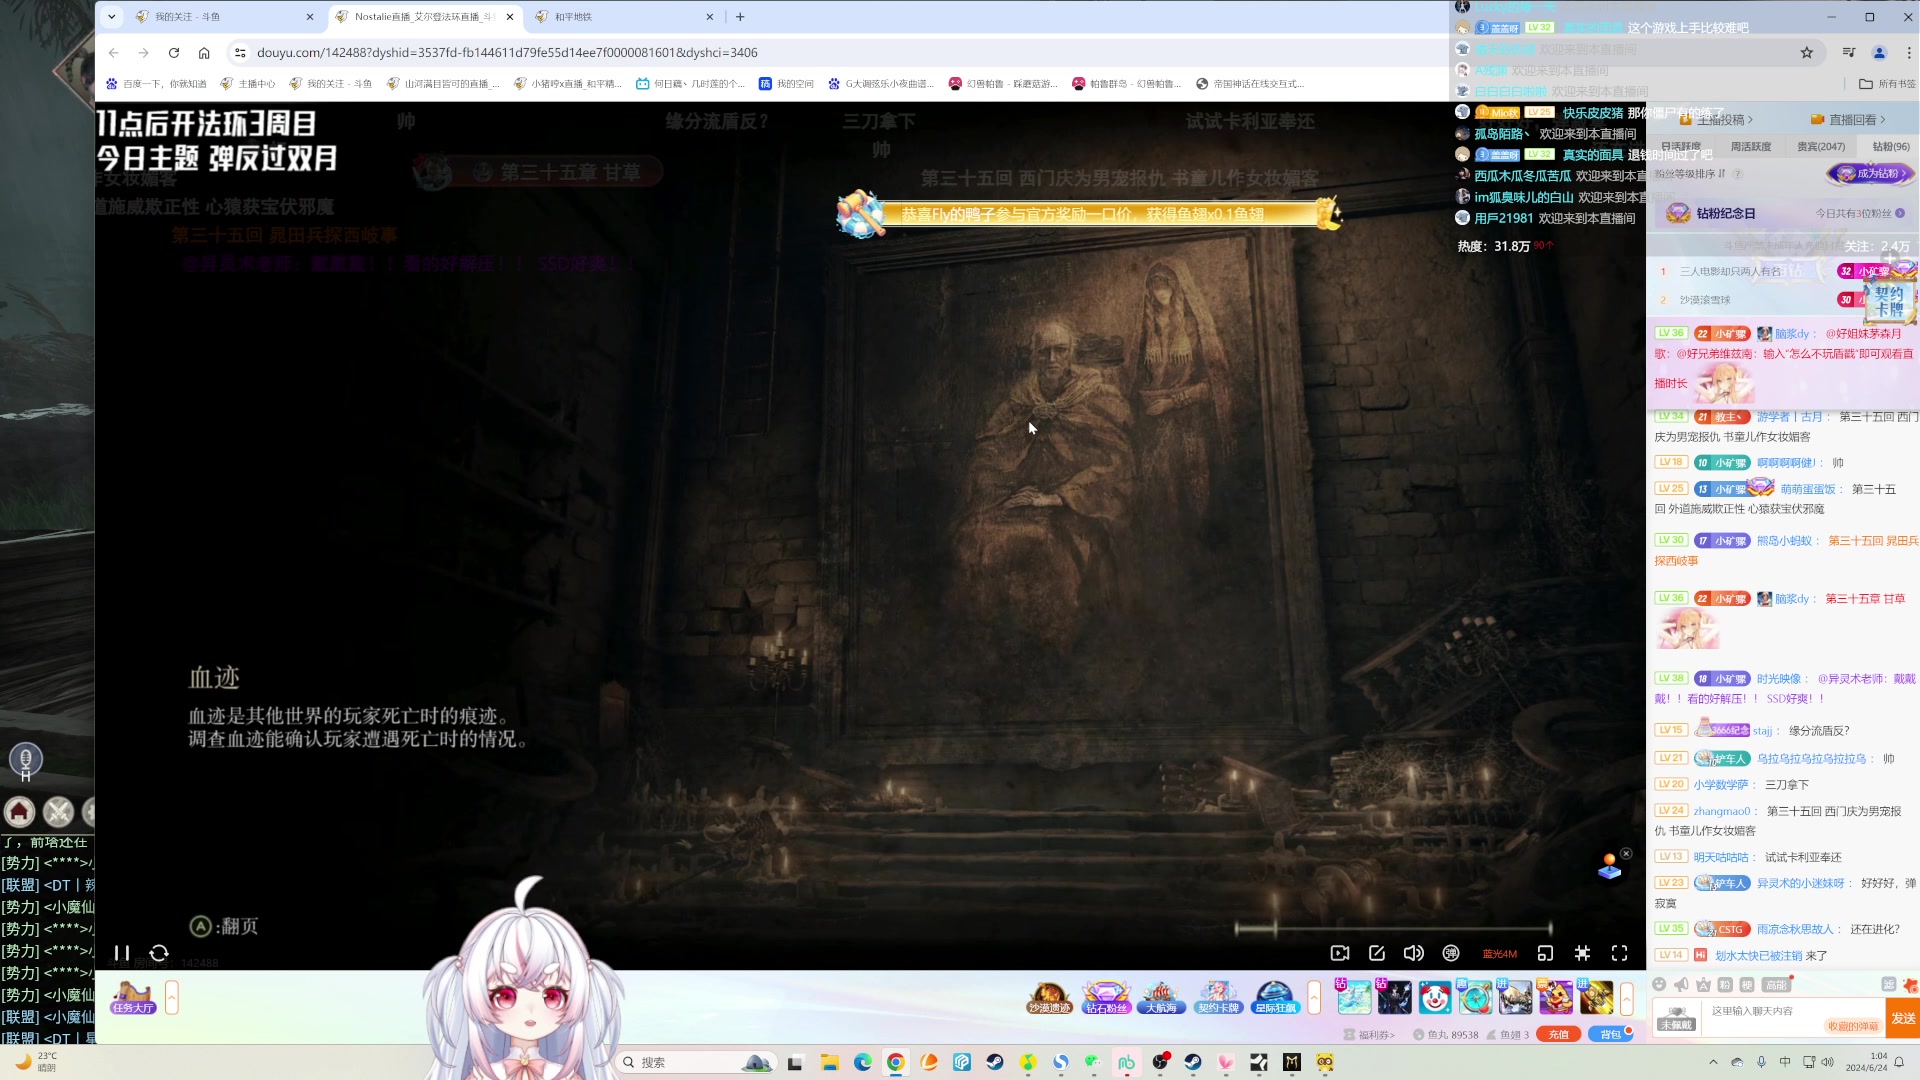The height and width of the screenshot is (1080, 1920).
Task: Toggle 粉丝等级排序 sort order
Action: click(1690, 173)
